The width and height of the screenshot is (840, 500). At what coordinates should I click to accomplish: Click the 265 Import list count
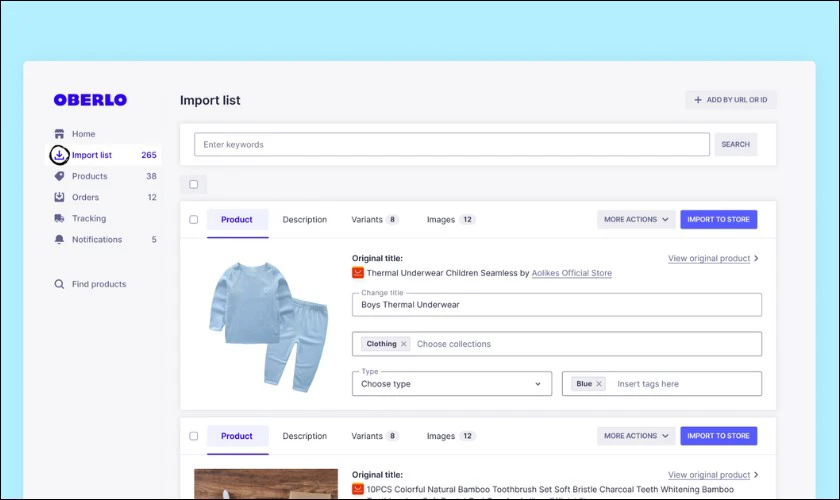coord(149,155)
